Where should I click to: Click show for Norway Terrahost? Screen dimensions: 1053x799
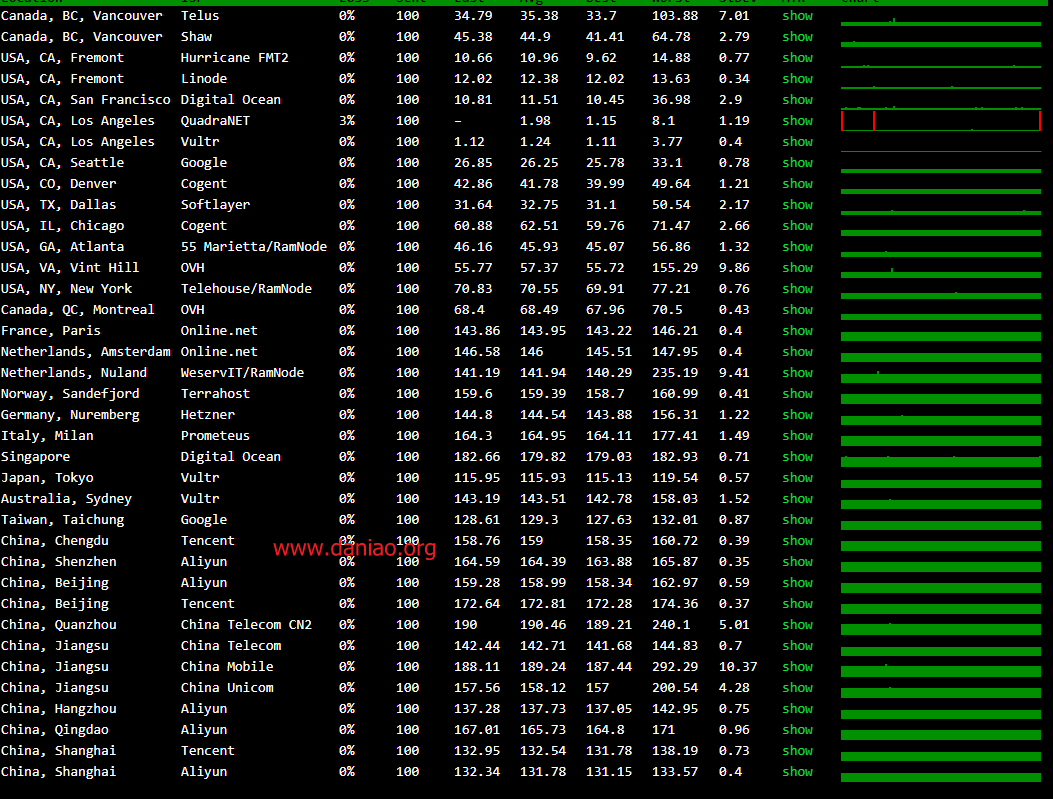797,393
